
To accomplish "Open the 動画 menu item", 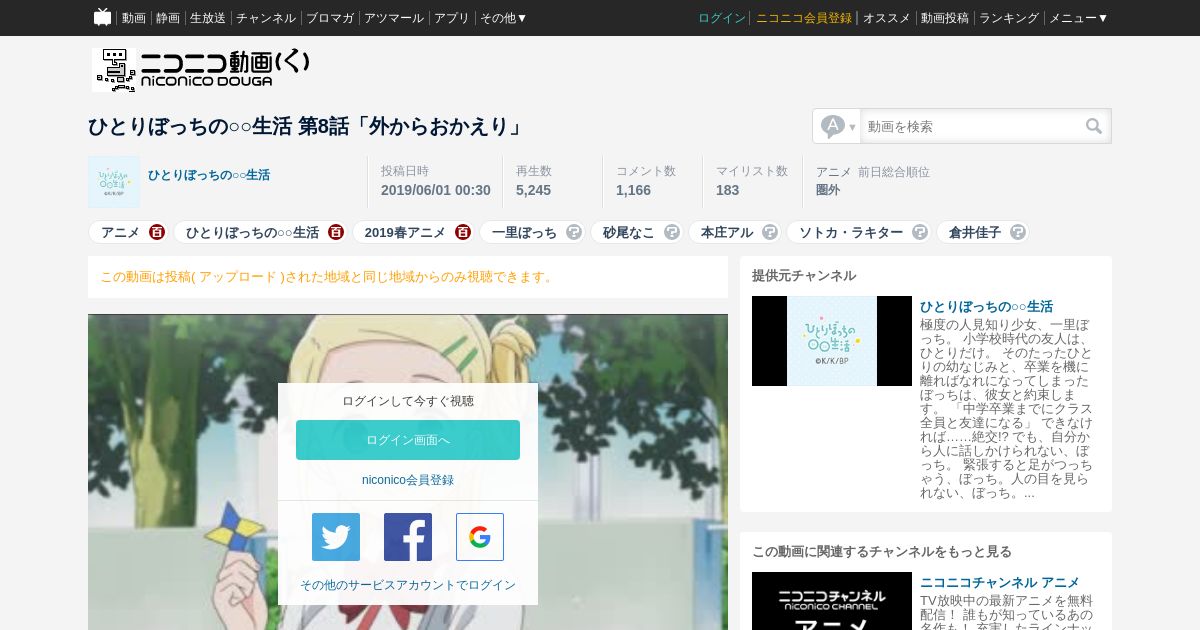I will tap(134, 18).
